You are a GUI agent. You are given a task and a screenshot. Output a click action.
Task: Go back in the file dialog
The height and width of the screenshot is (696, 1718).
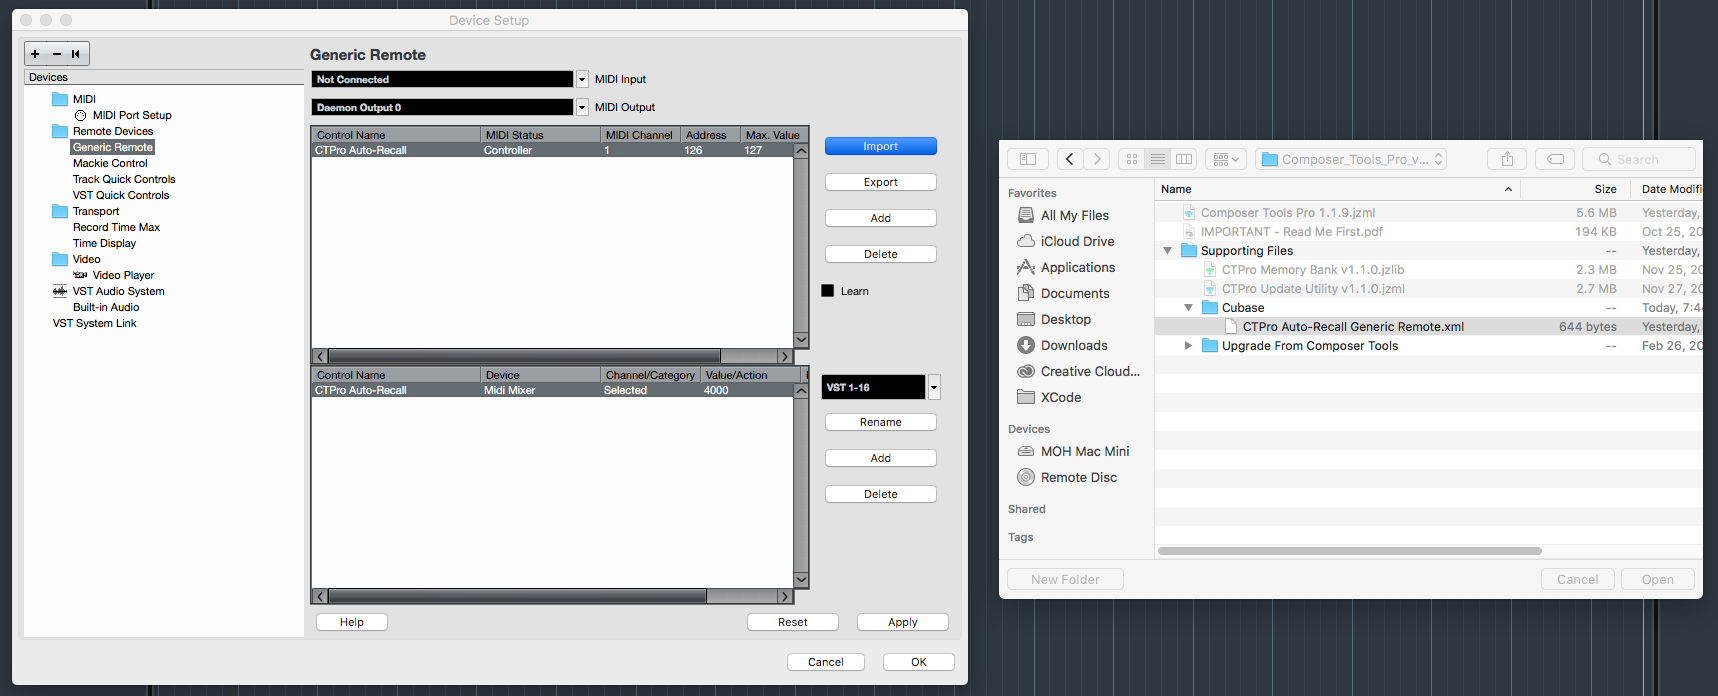coord(1070,159)
